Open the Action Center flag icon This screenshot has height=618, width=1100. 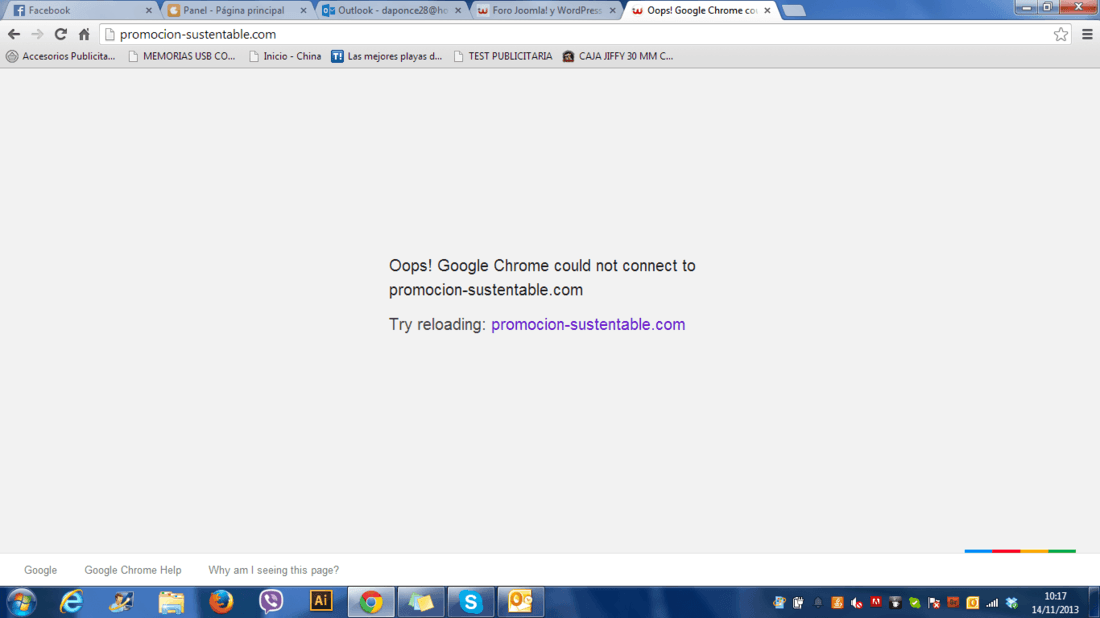(934, 603)
